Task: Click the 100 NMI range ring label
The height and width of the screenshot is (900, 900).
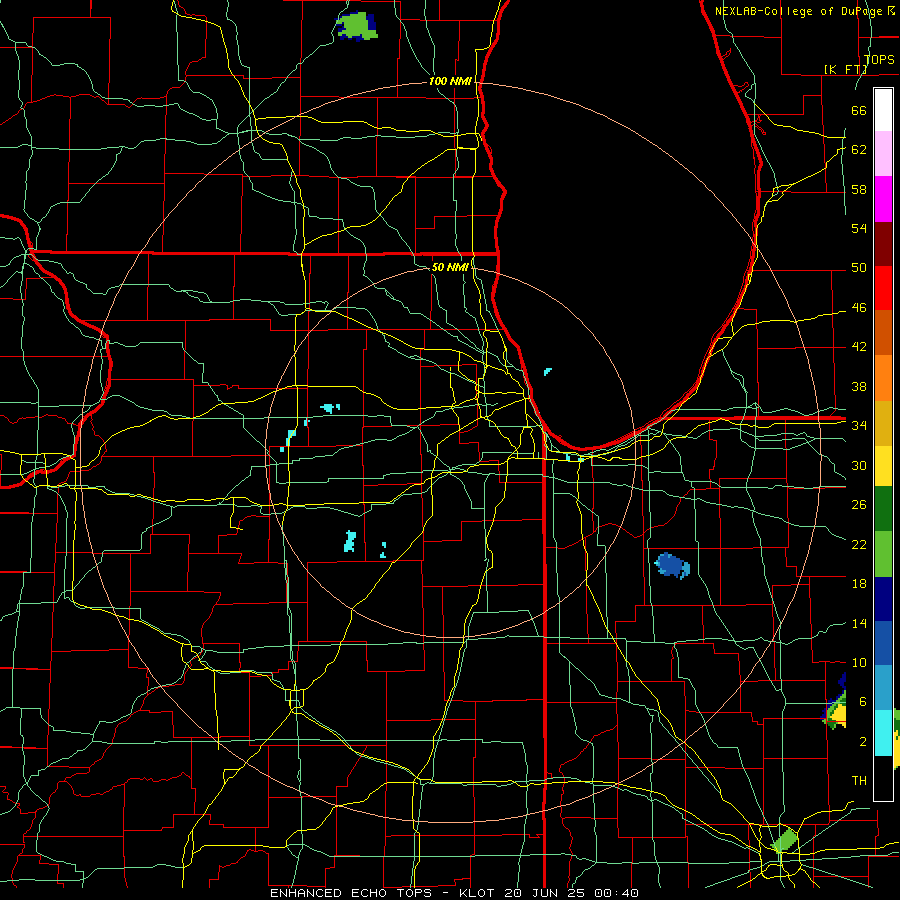Action: [x=450, y=82]
